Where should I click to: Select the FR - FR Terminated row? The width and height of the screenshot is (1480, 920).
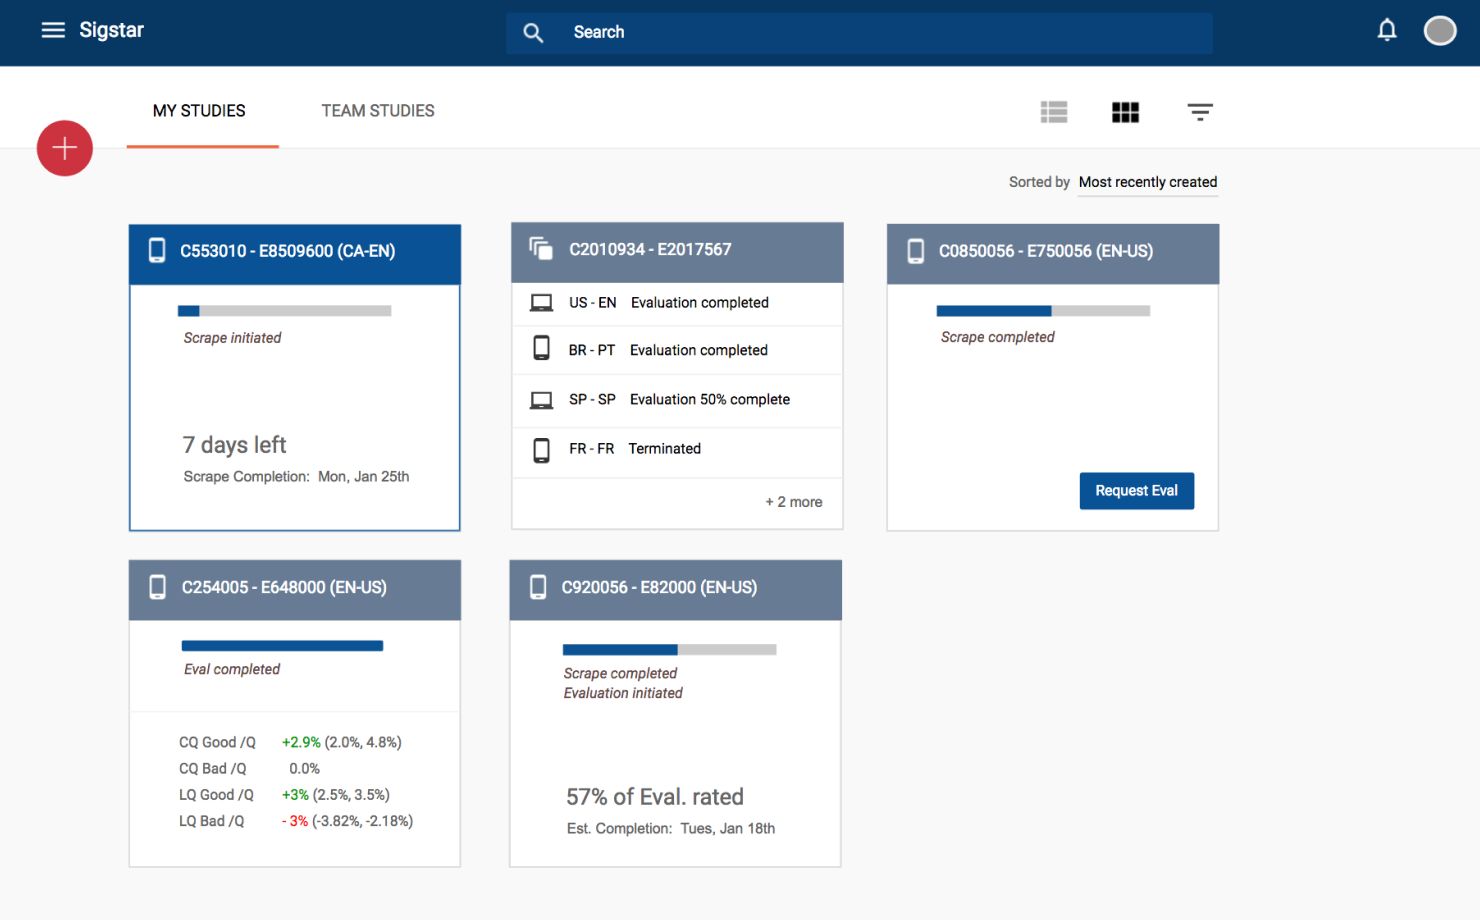[x=677, y=449]
